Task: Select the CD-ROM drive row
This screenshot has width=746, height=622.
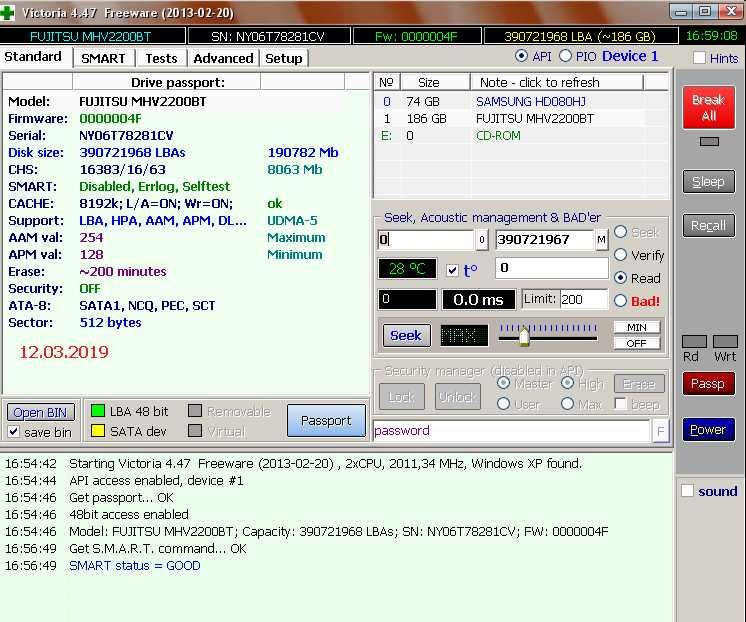Action: pos(521,136)
